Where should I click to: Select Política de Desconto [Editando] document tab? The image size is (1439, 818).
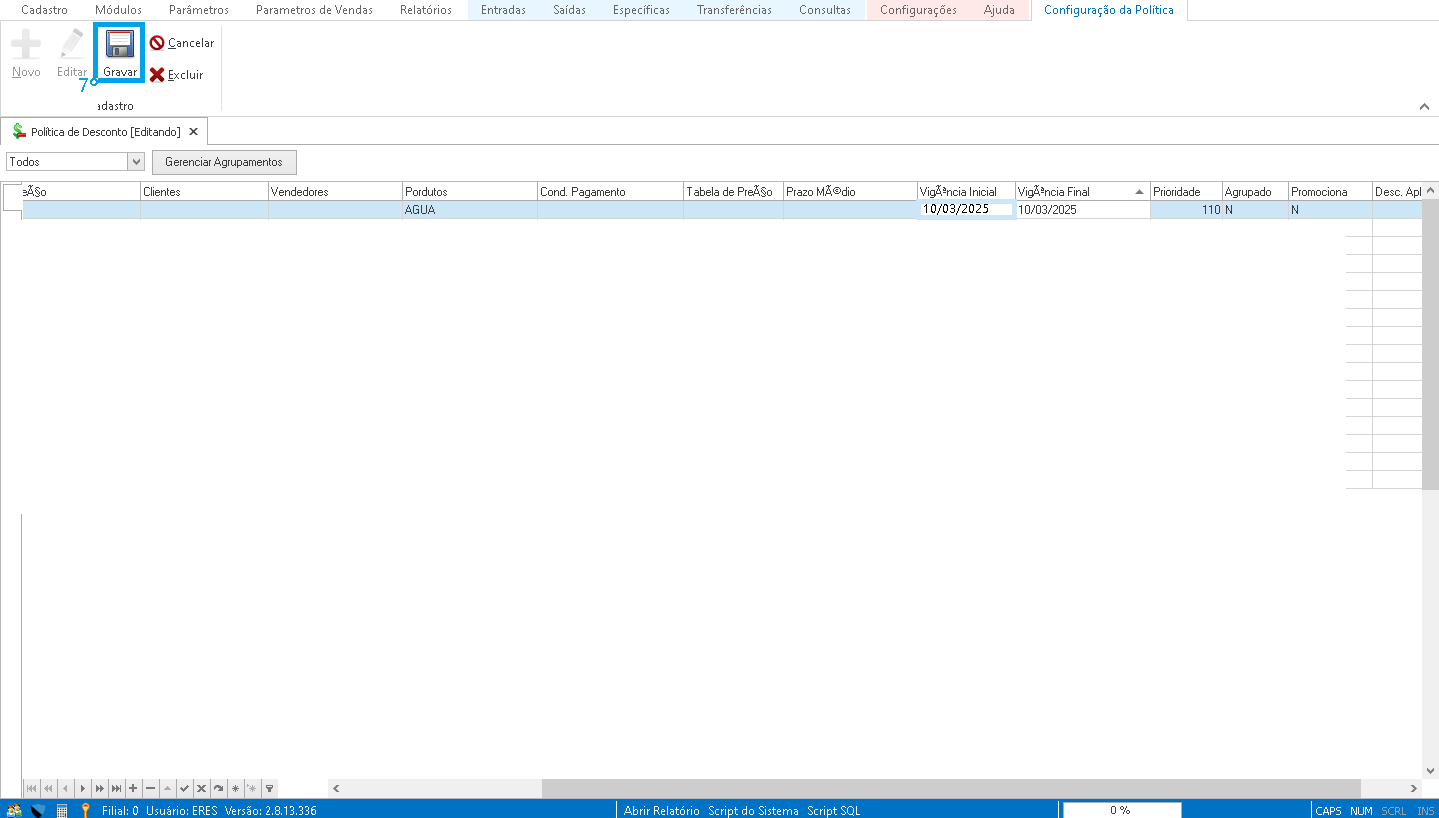tap(105, 131)
